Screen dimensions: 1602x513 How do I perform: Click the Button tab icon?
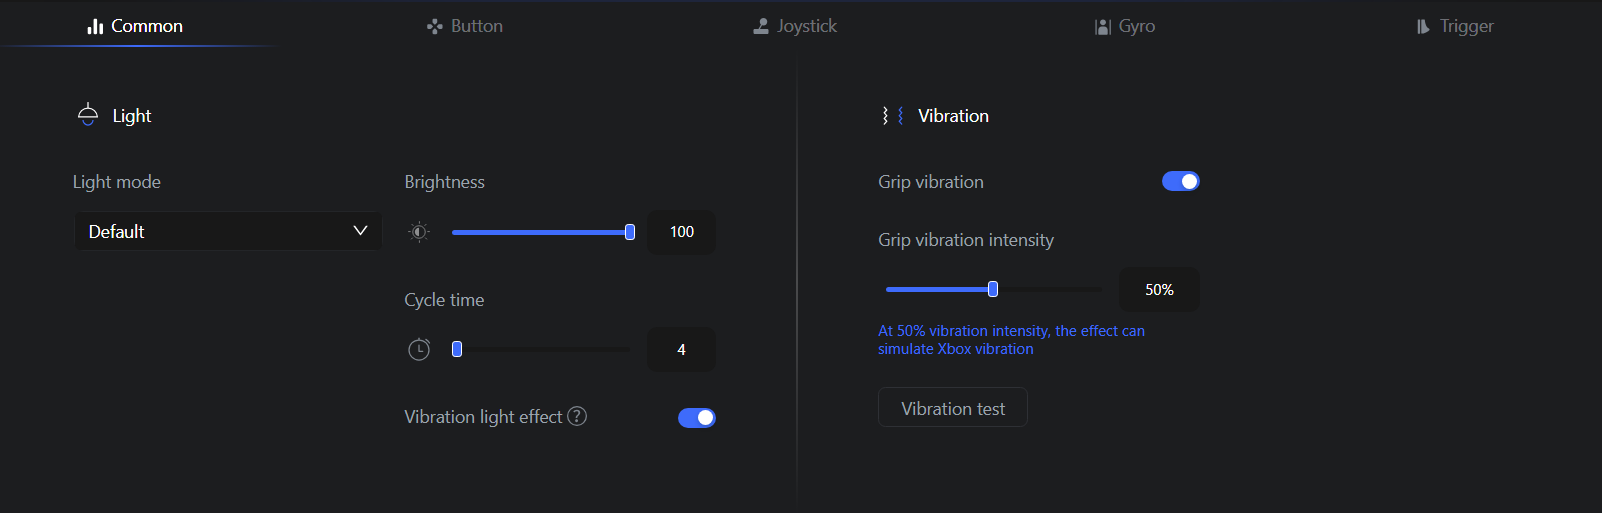point(434,27)
